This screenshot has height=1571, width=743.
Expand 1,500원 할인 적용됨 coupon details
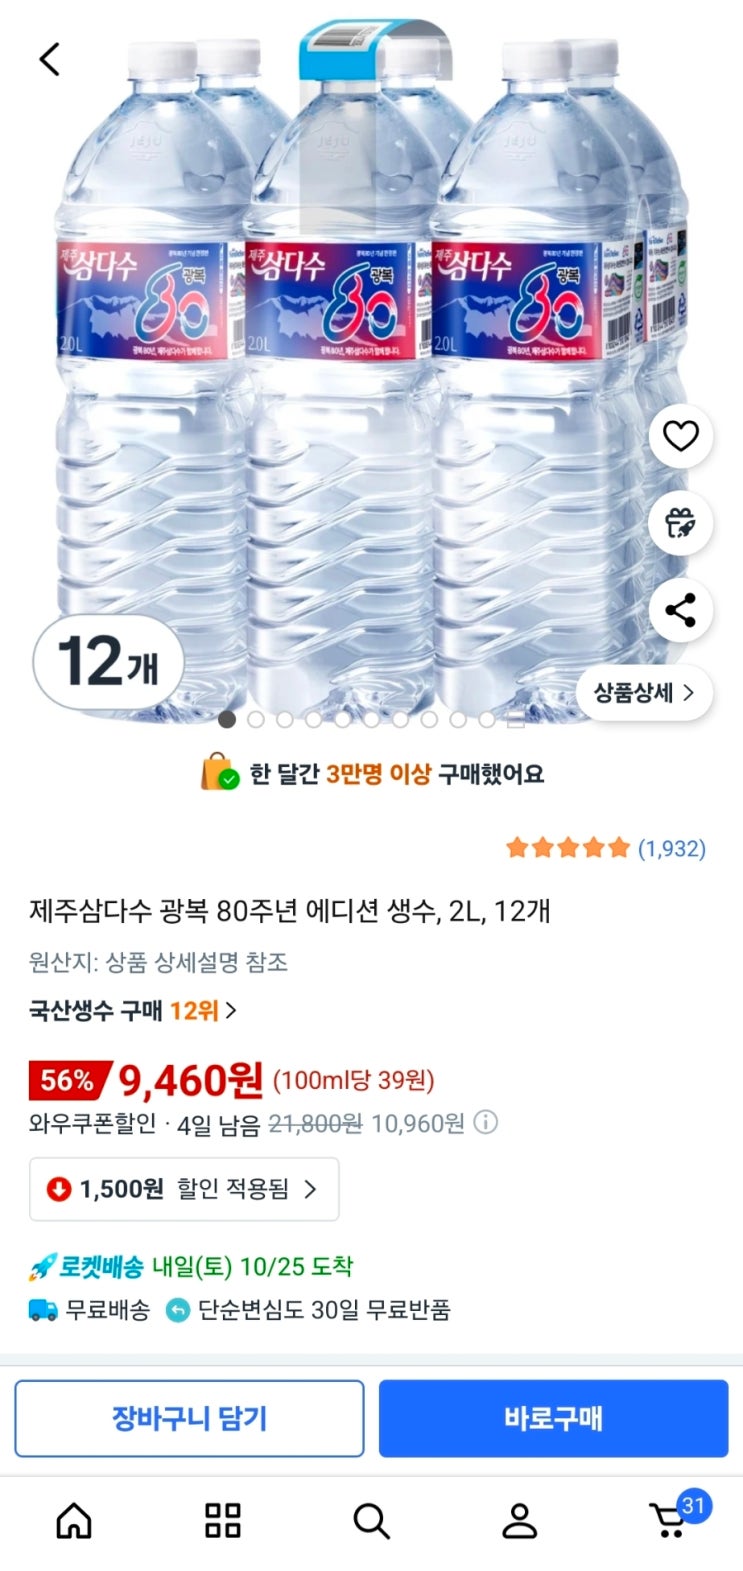pos(184,1189)
